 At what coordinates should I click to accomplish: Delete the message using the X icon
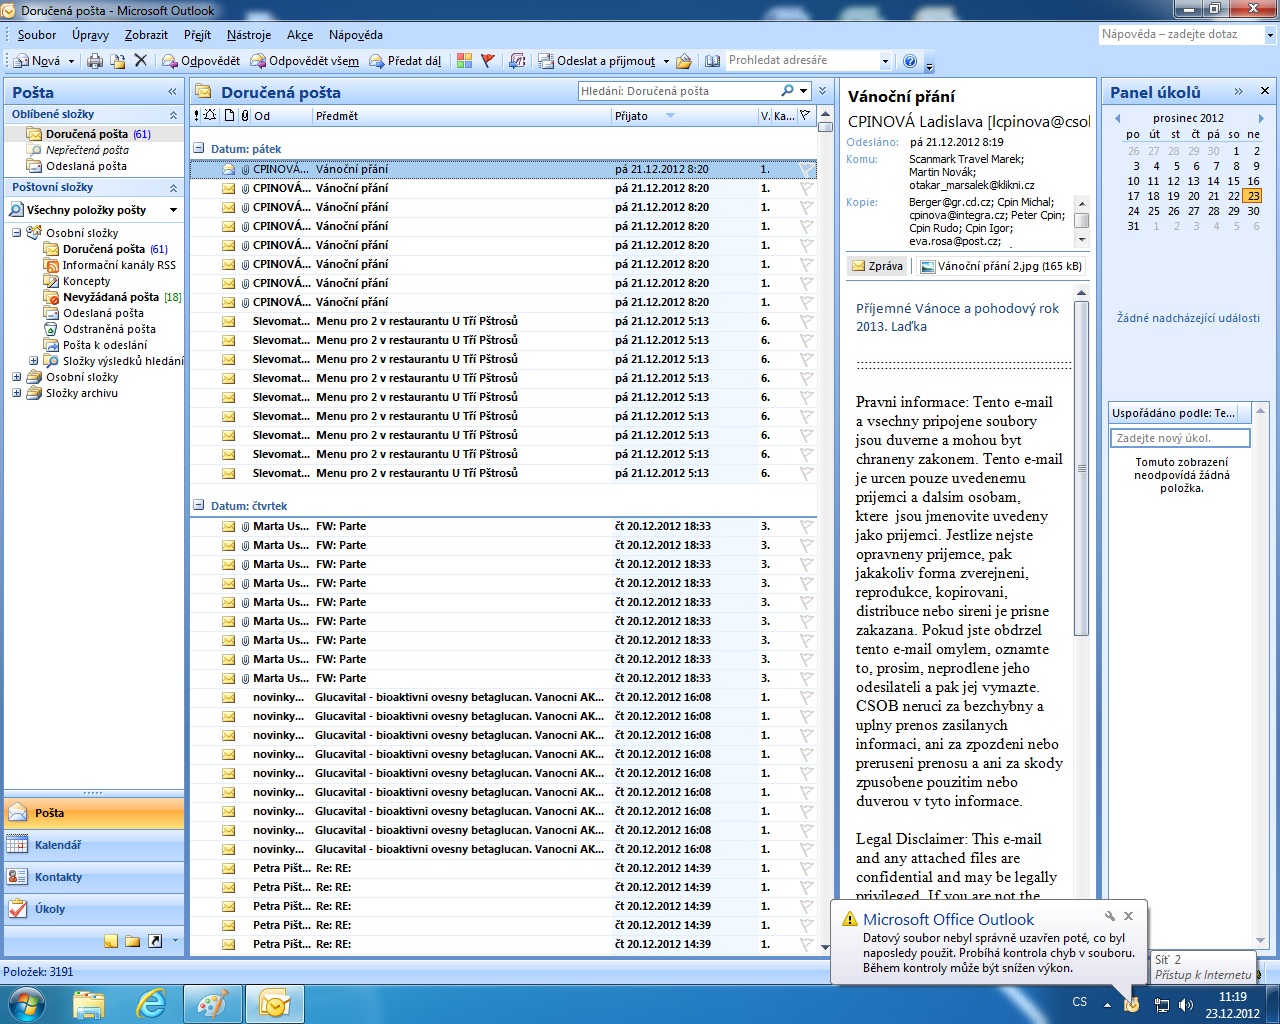pos(141,61)
